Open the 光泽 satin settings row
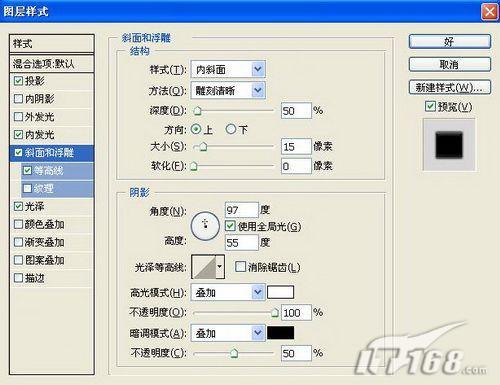The height and width of the screenshot is (385, 500). point(52,206)
